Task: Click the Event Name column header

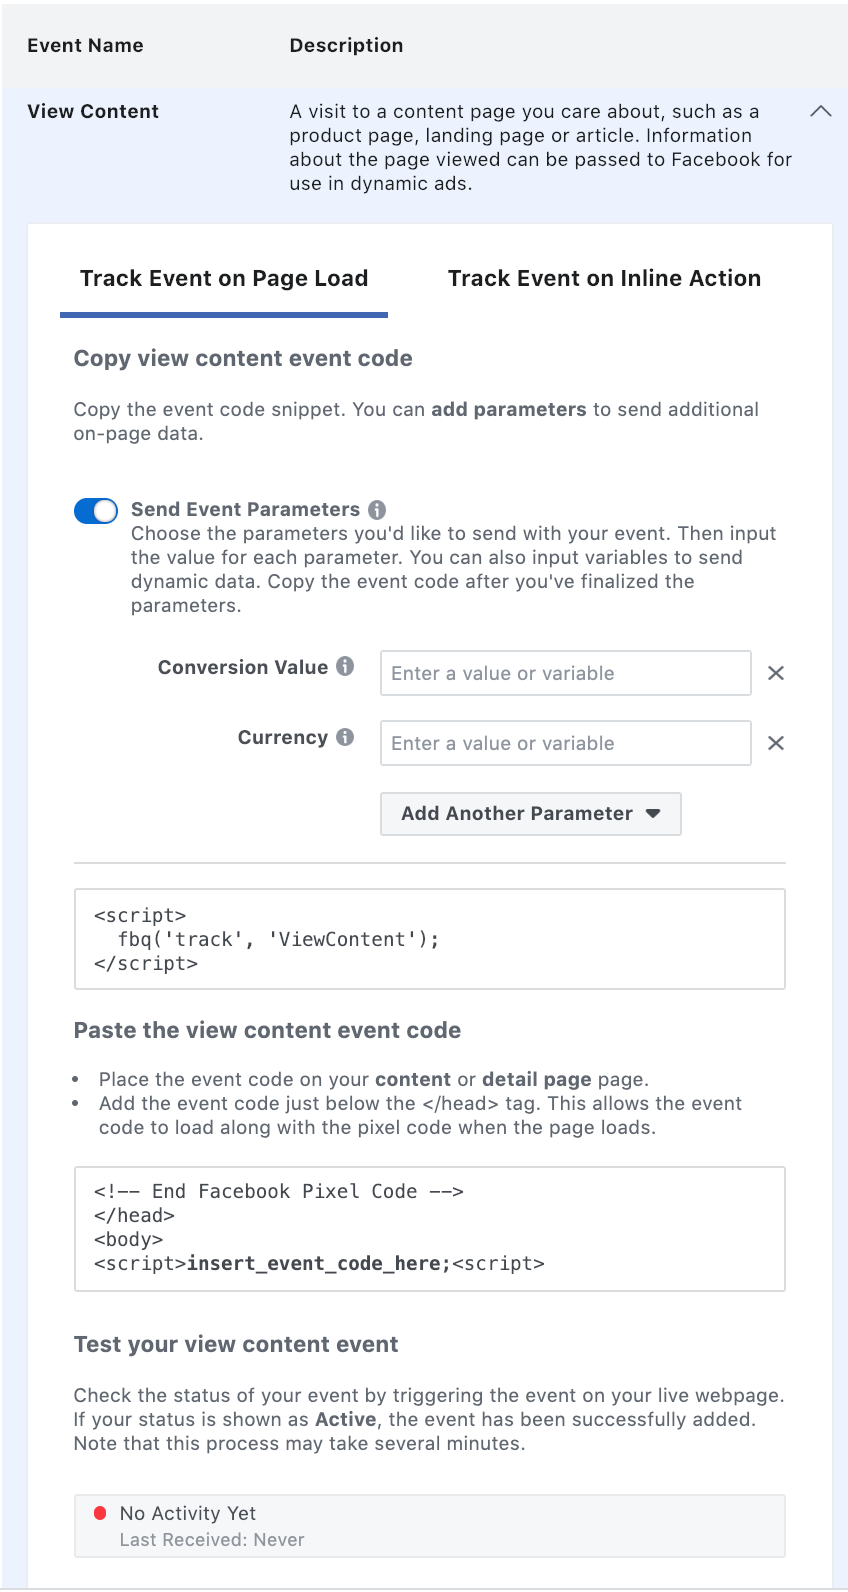Action: coord(85,46)
